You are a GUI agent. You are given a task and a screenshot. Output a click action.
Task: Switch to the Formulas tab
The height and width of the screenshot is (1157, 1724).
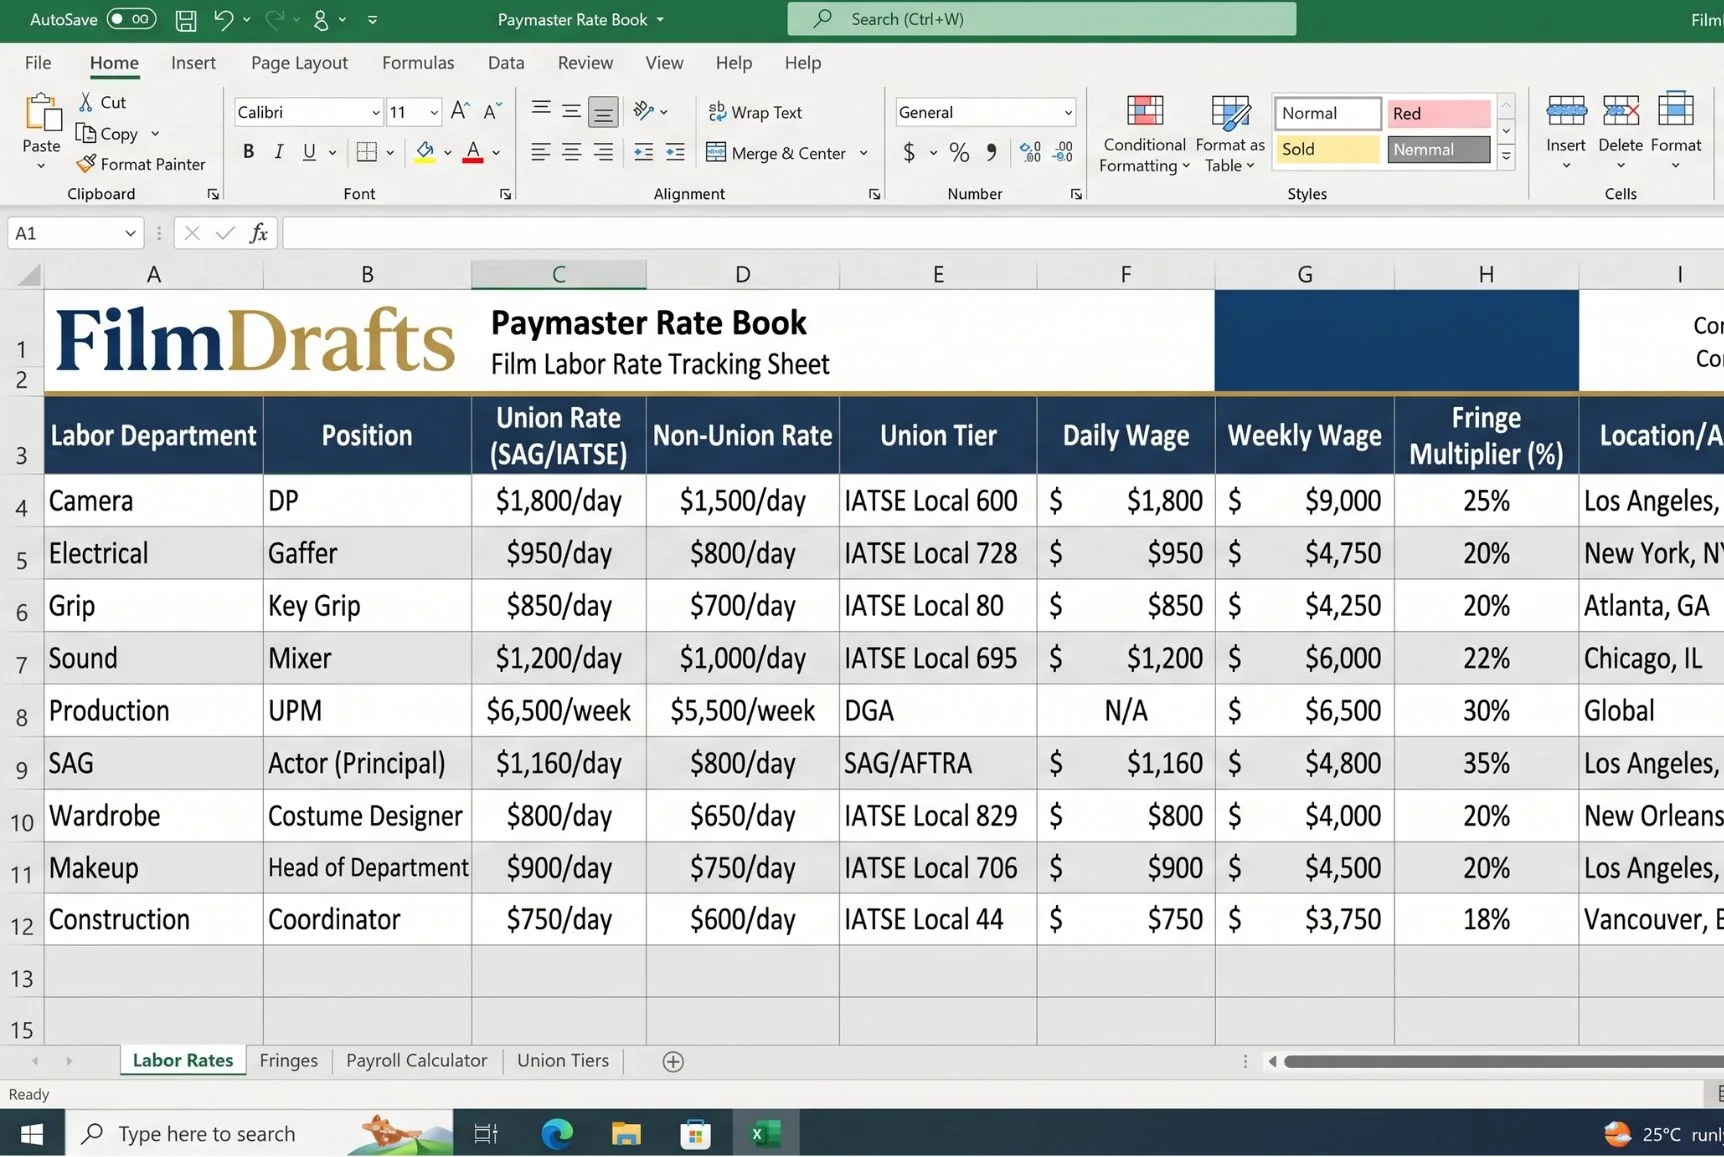(x=418, y=62)
